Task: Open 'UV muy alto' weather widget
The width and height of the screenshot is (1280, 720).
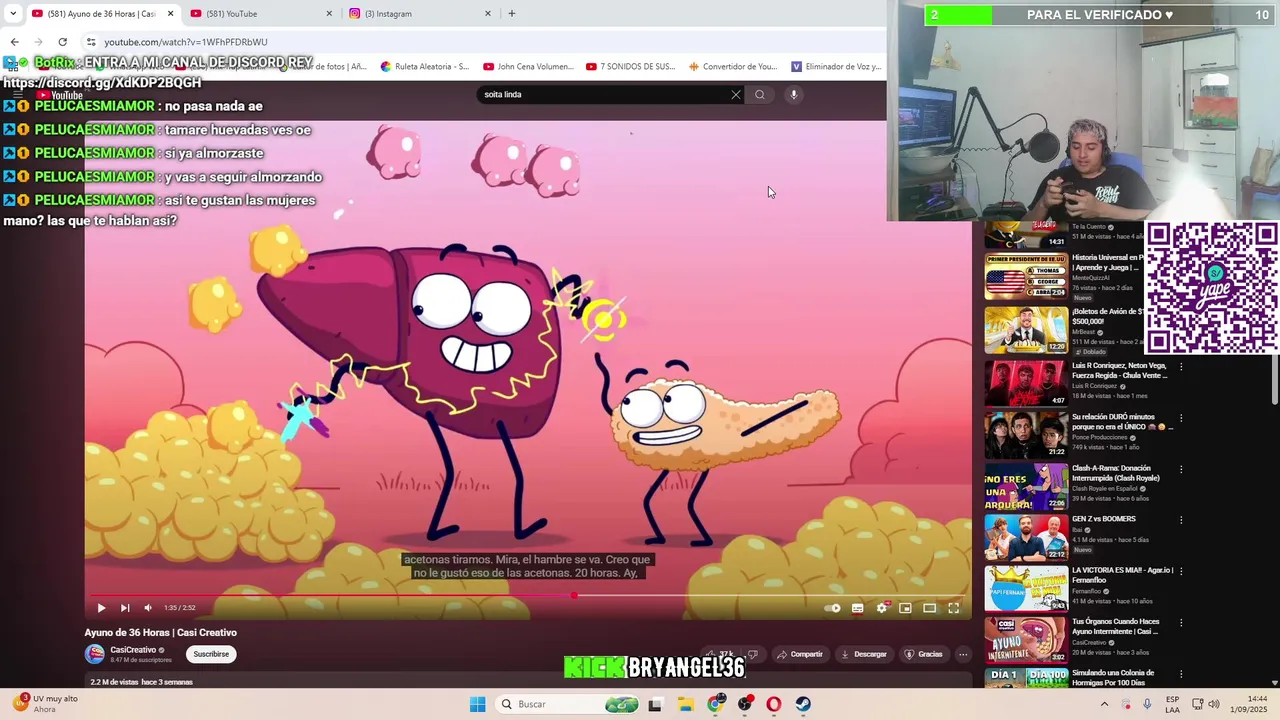Action: click(x=45, y=704)
